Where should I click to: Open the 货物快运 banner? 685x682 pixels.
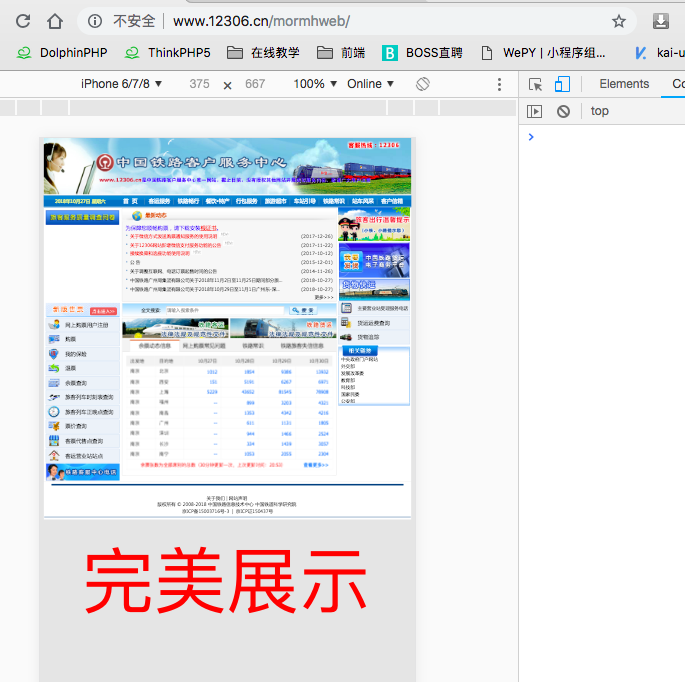click(x=374, y=290)
